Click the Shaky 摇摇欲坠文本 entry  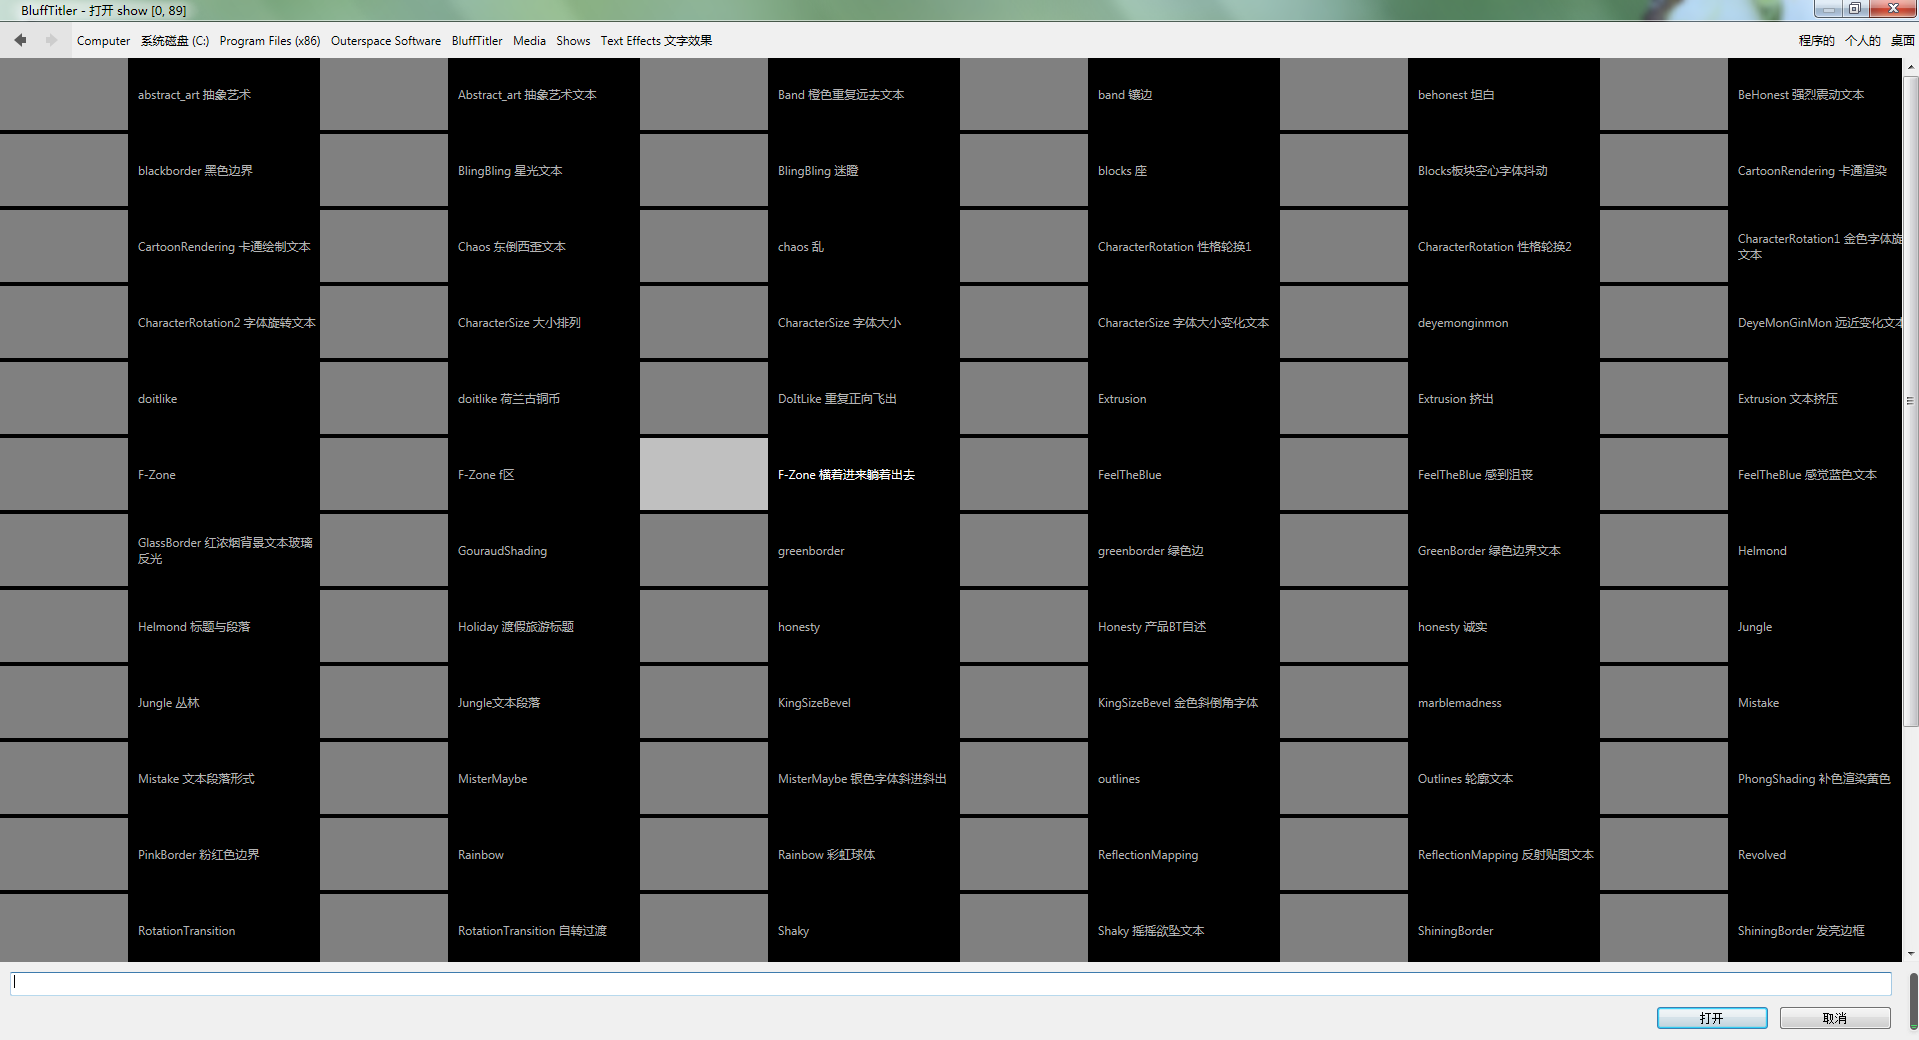(1151, 931)
